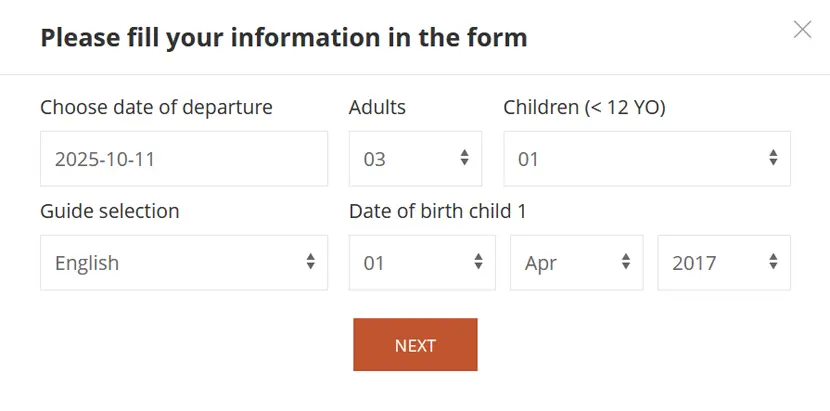Open the Adults count dropdown

[x=414, y=159]
